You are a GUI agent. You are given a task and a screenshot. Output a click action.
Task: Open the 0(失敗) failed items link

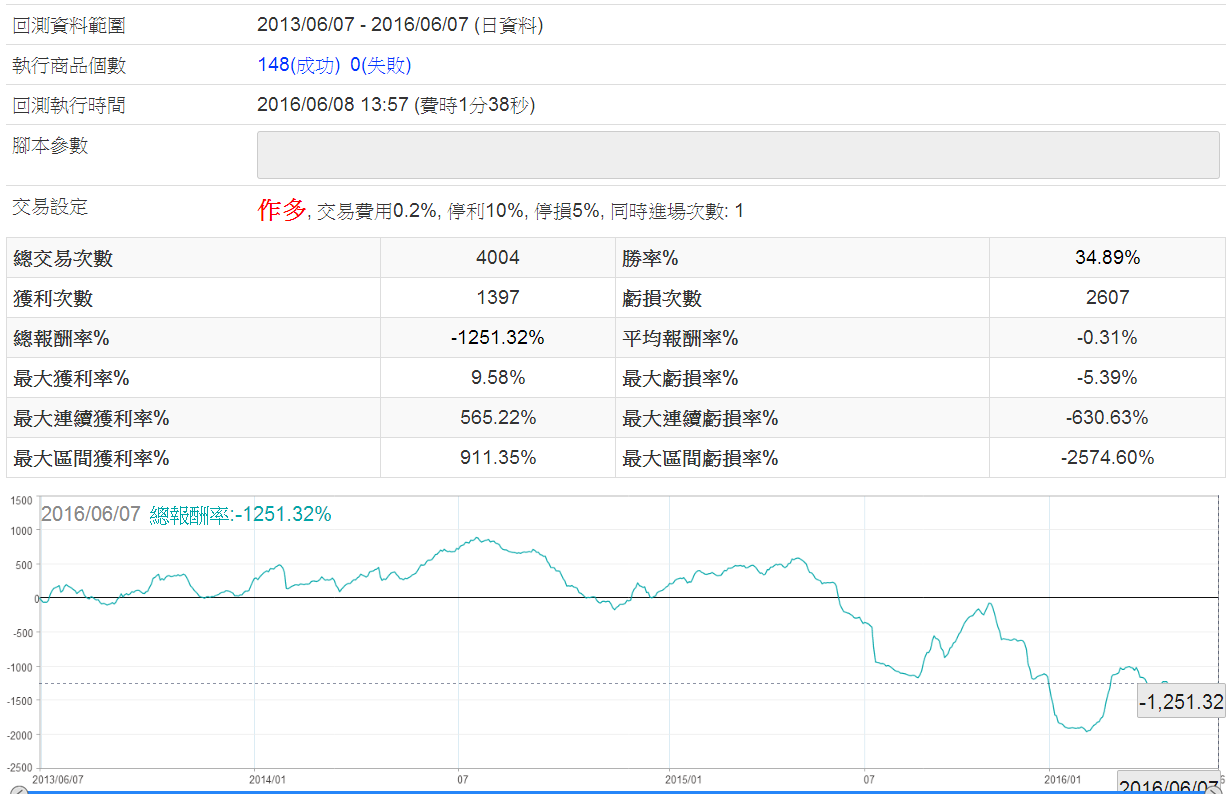[380, 65]
